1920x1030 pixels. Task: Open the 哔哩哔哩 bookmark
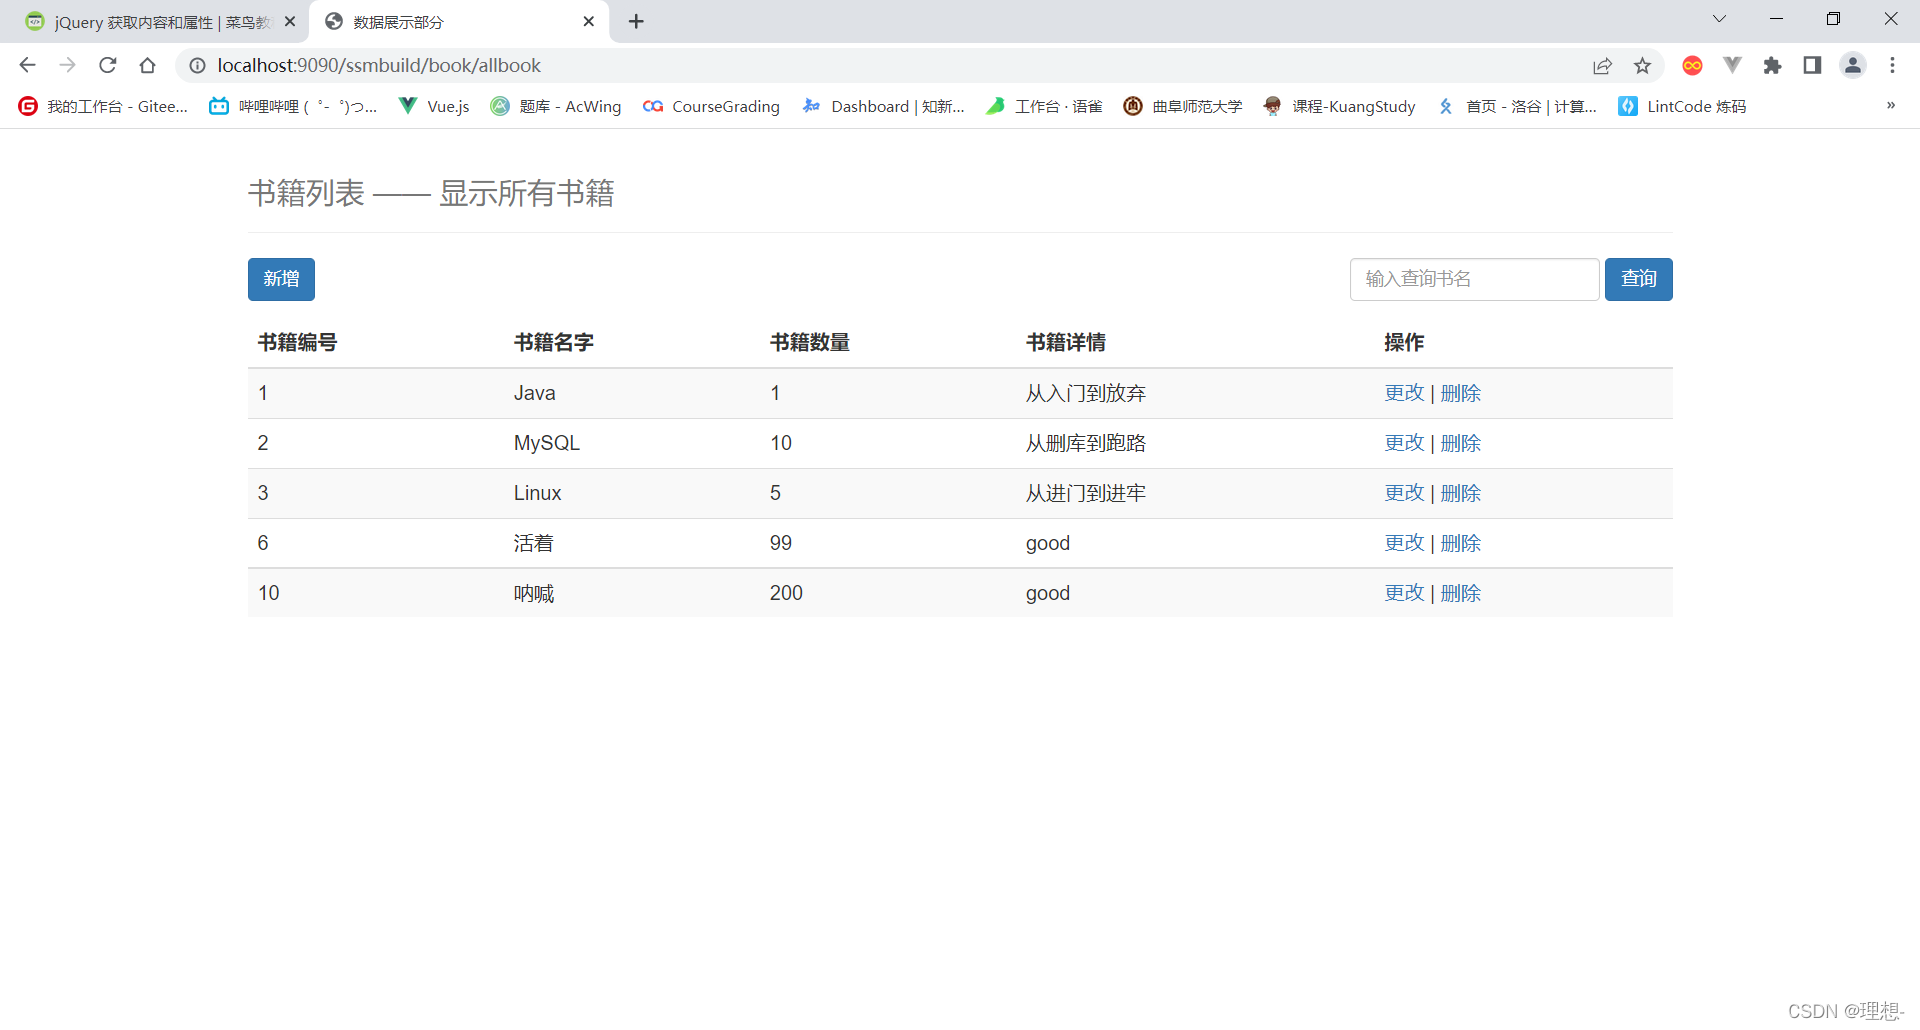293,106
